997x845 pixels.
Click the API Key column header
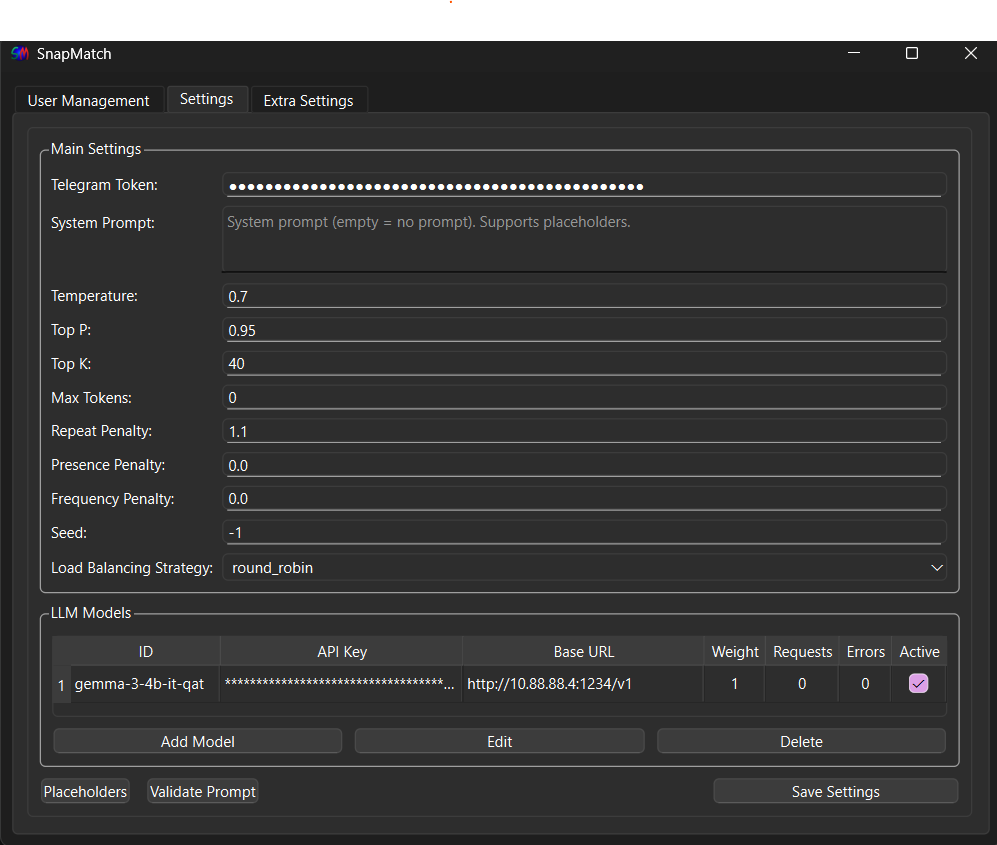341,652
